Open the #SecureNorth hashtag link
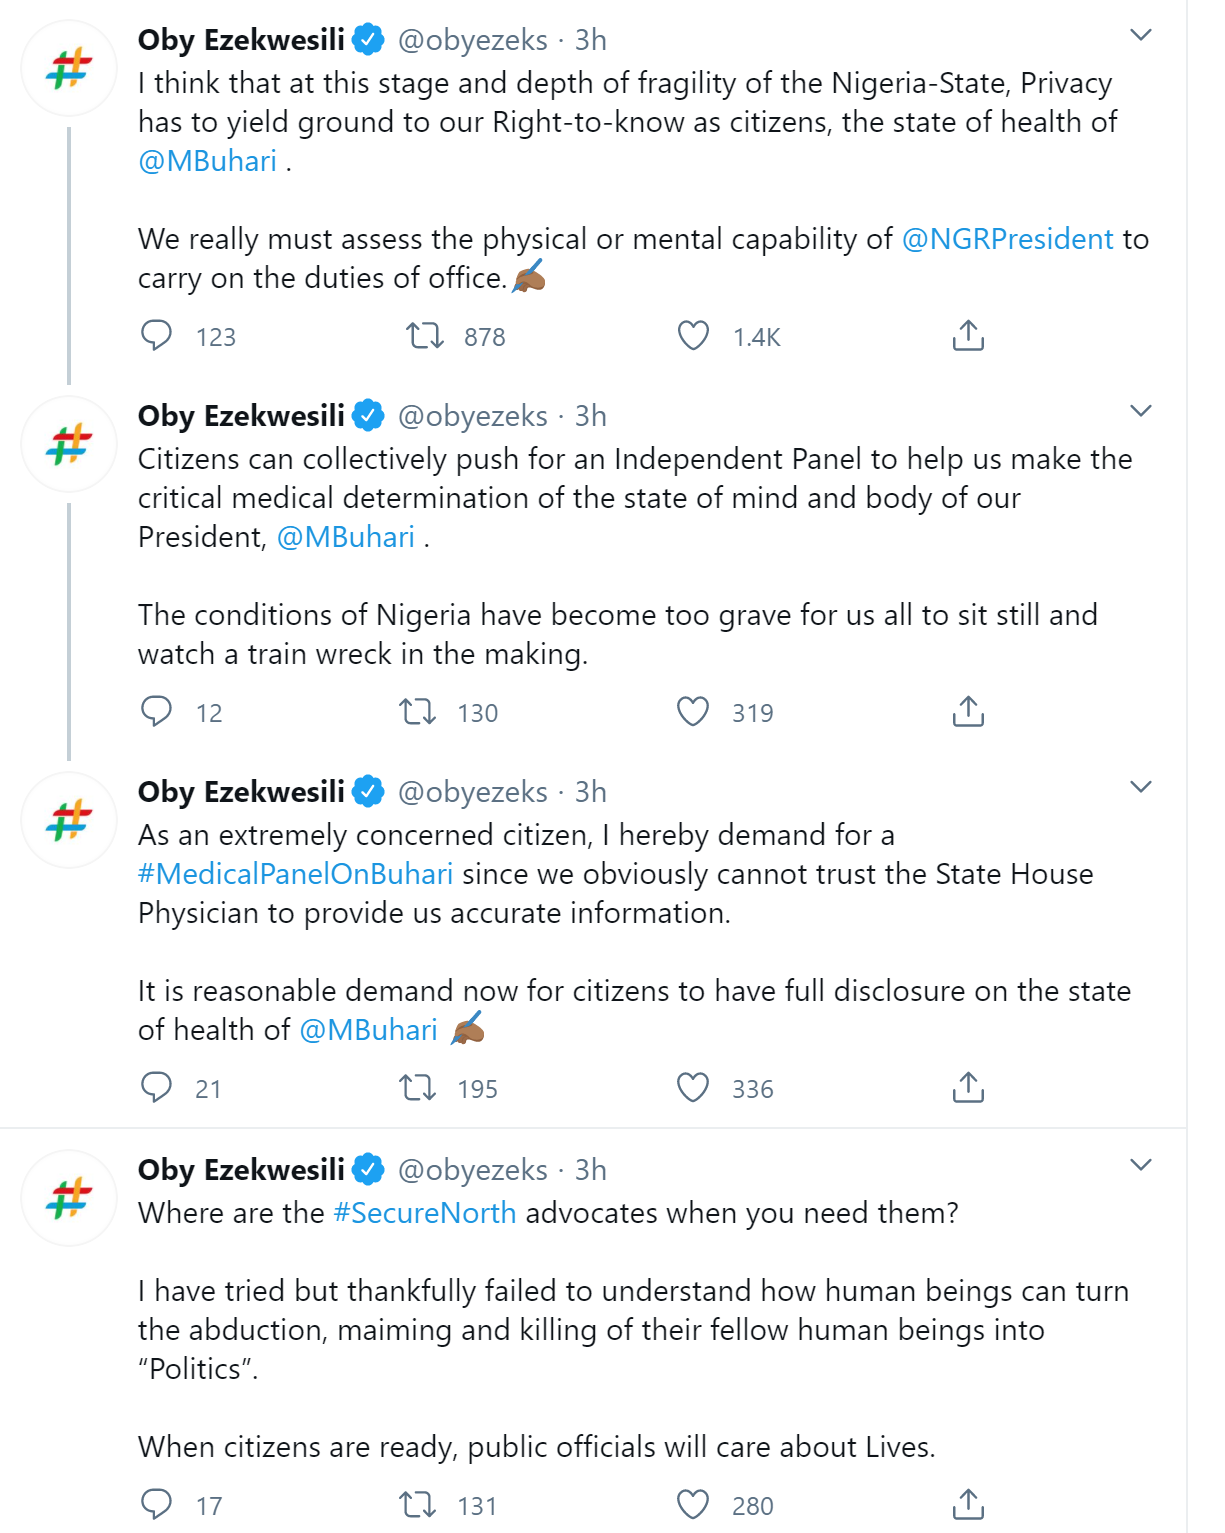1225x1533 pixels. (424, 1213)
